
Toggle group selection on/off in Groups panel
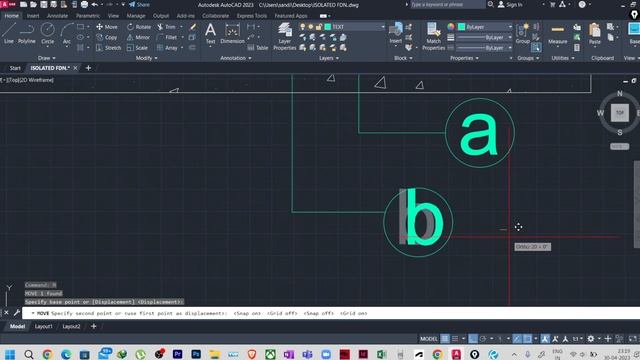pyautogui.click(x=536, y=48)
